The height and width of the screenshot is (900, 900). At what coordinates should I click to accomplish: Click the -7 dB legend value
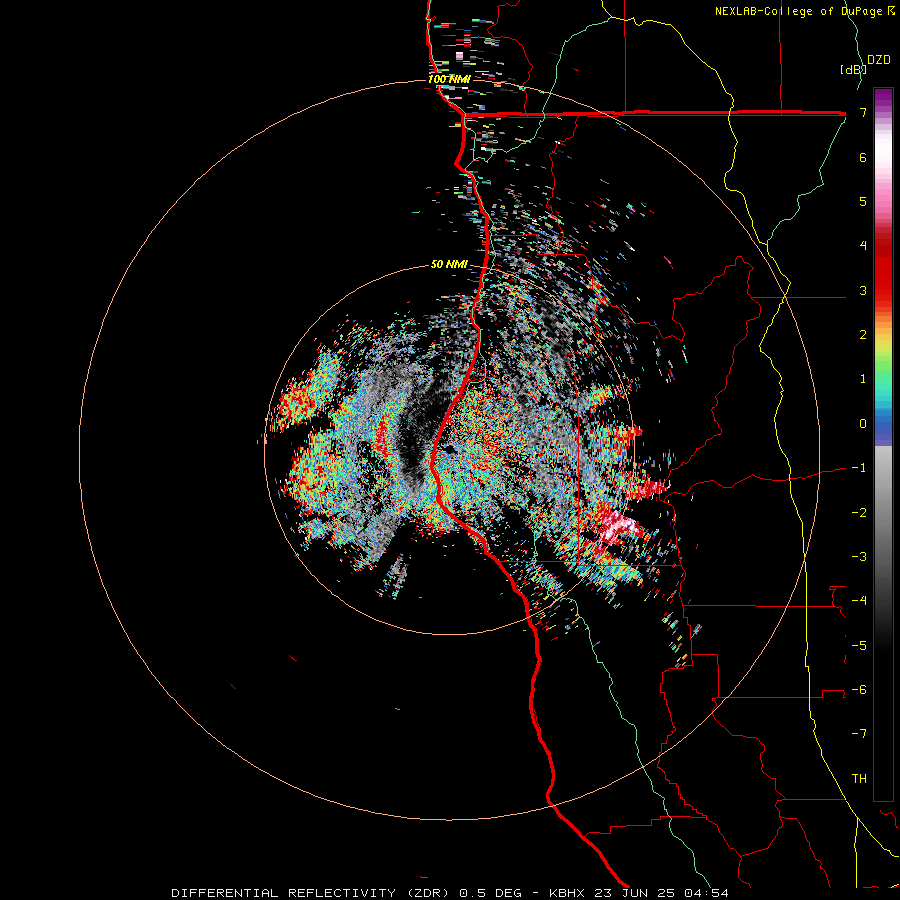(x=859, y=734)
